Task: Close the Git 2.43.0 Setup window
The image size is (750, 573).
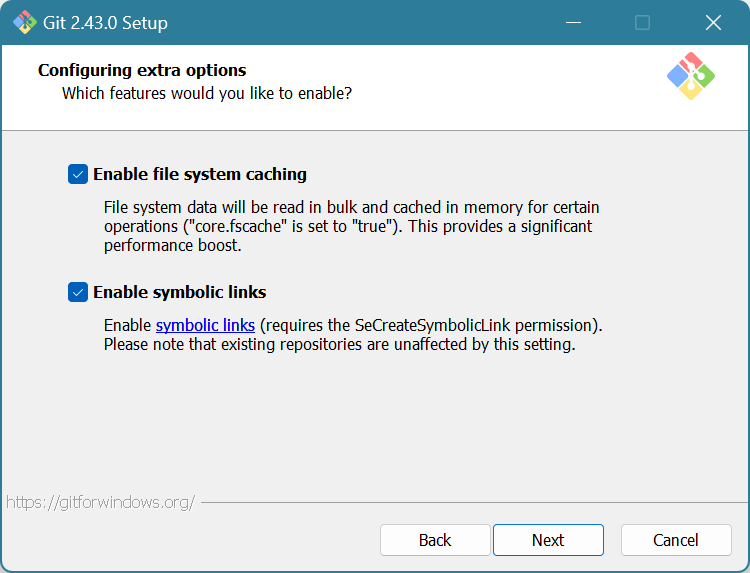Action: click(713, 22)
